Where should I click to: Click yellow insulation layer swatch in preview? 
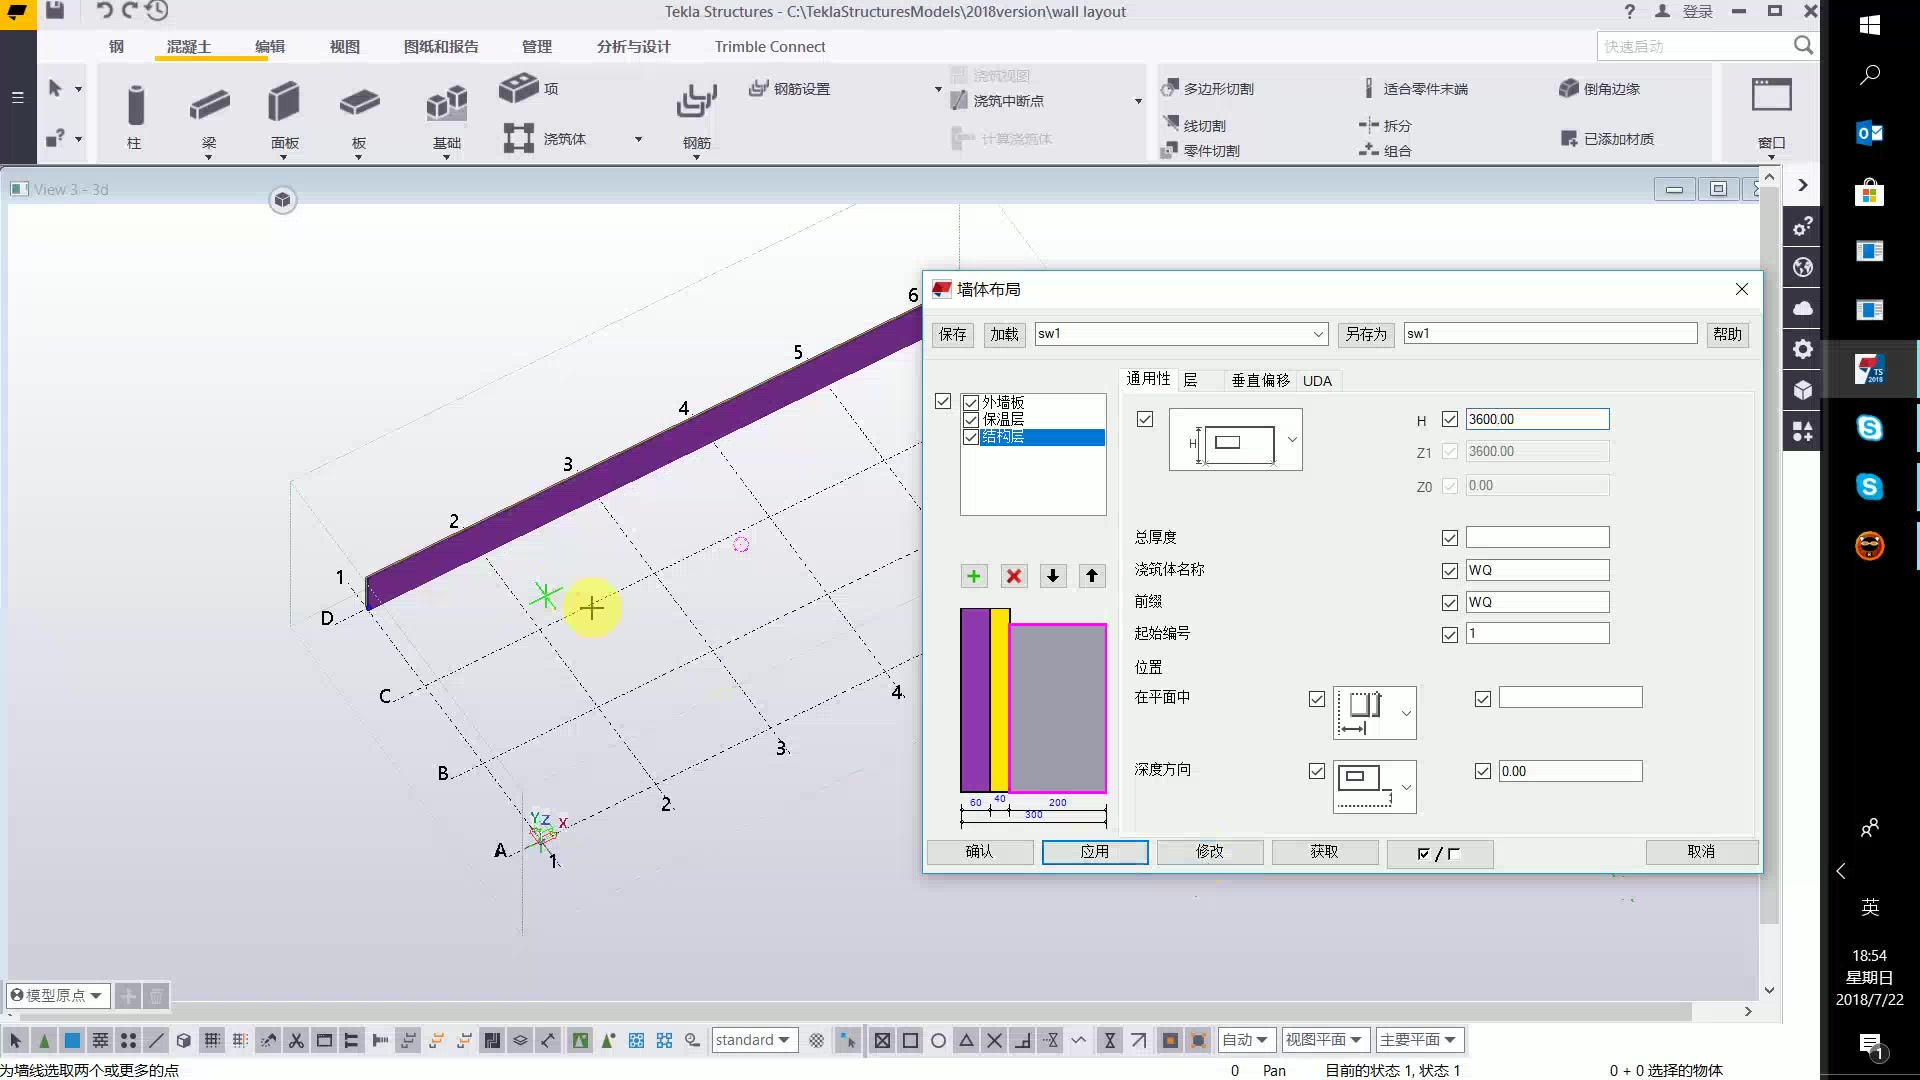click(999, 700)
